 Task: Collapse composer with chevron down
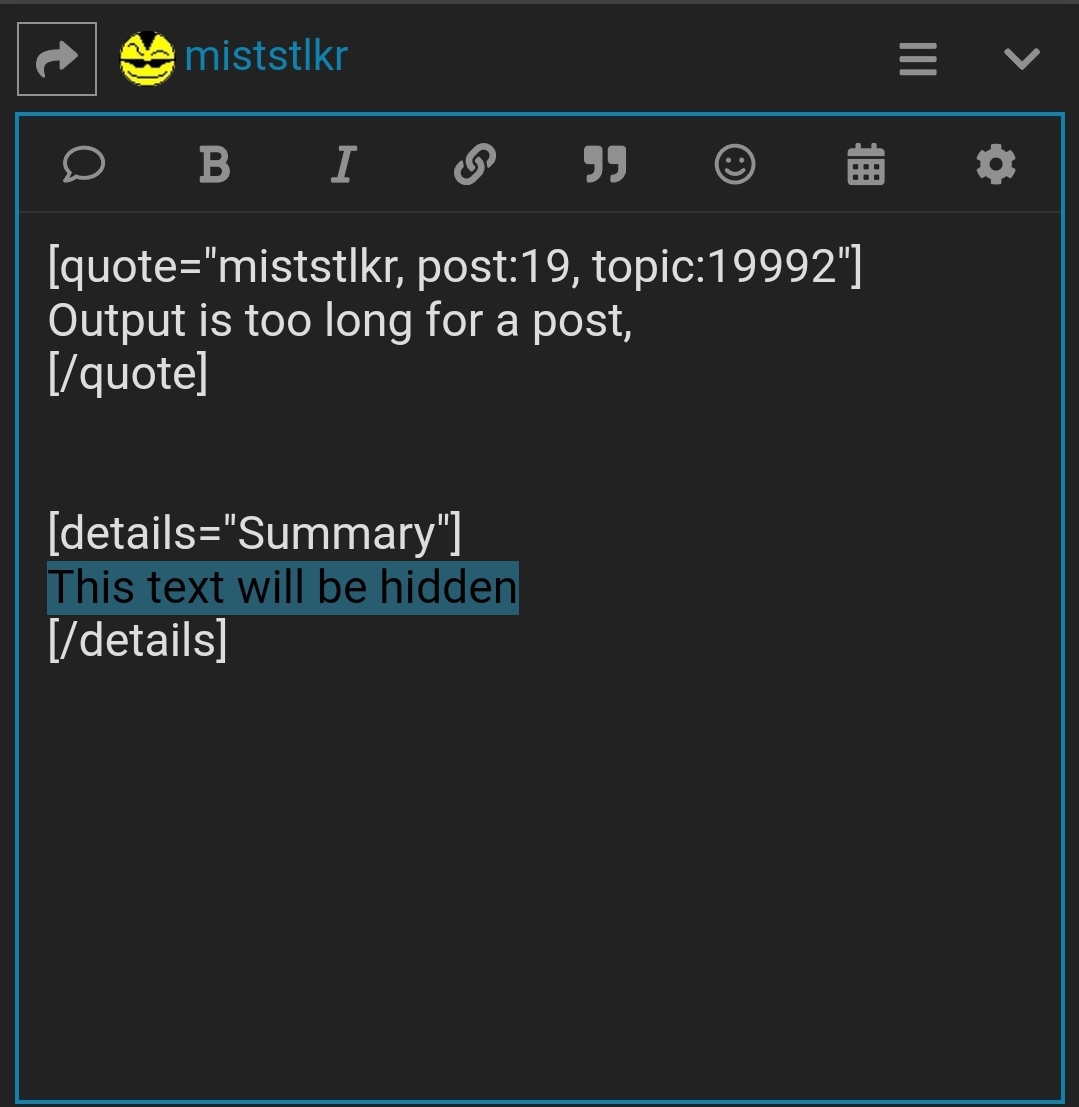(1022, 59)
